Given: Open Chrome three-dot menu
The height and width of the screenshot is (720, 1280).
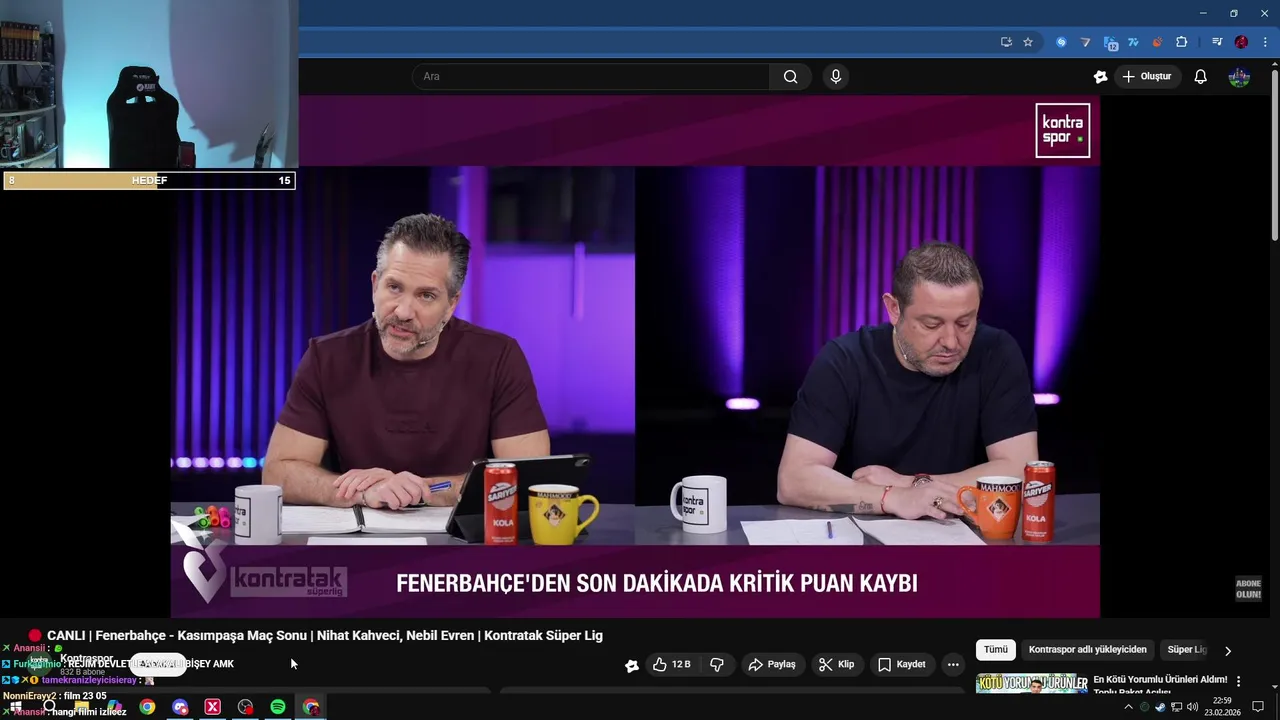Looking at the screenshot, I should tap(1265, 42).
